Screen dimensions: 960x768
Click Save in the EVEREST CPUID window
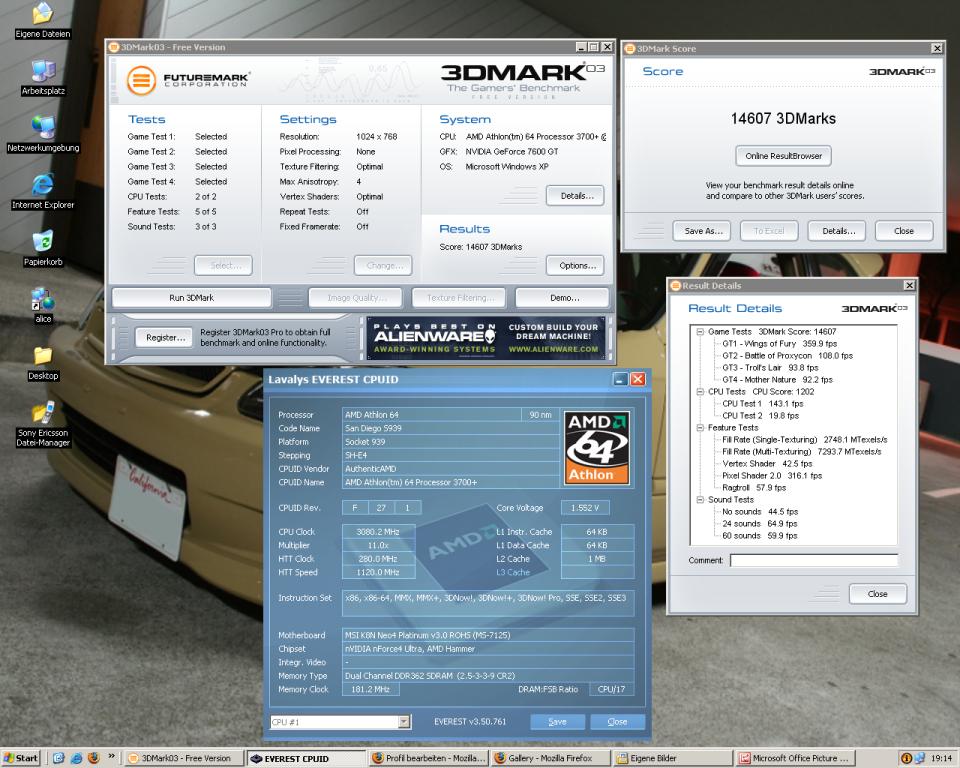(x=558, y=721)
